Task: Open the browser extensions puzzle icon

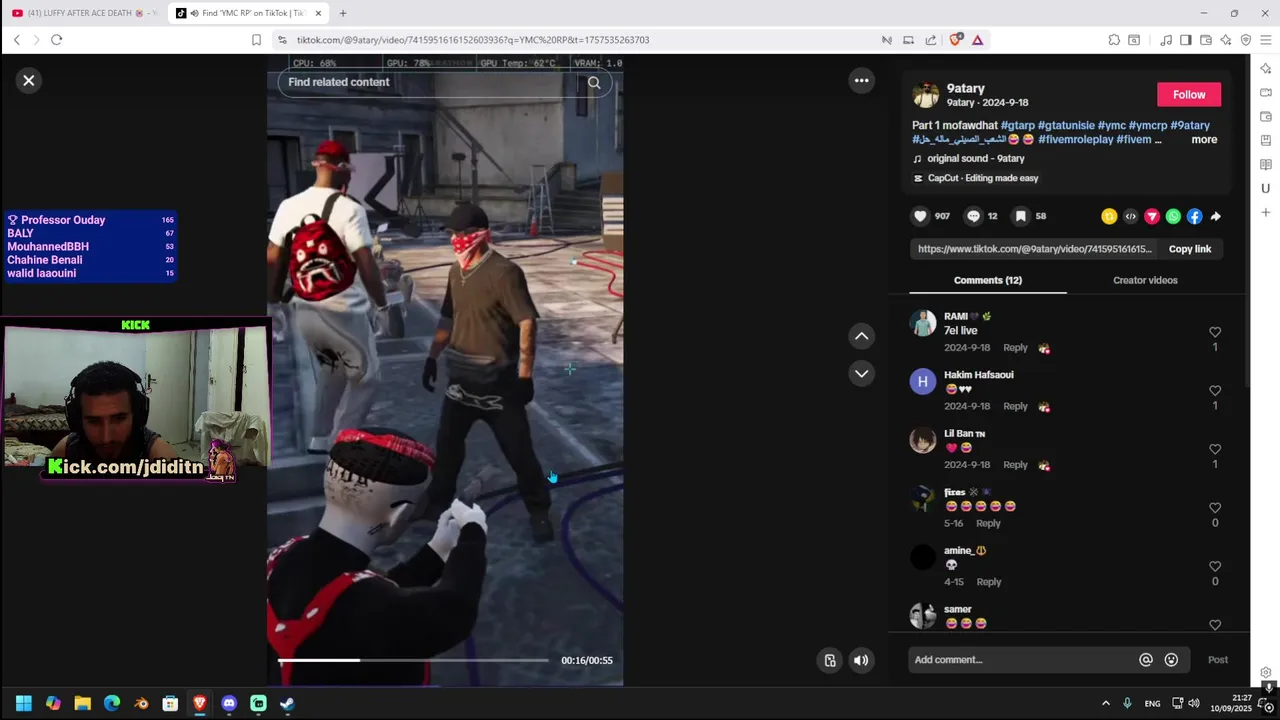Action: pyautogui.click(x=1114, y=40)
